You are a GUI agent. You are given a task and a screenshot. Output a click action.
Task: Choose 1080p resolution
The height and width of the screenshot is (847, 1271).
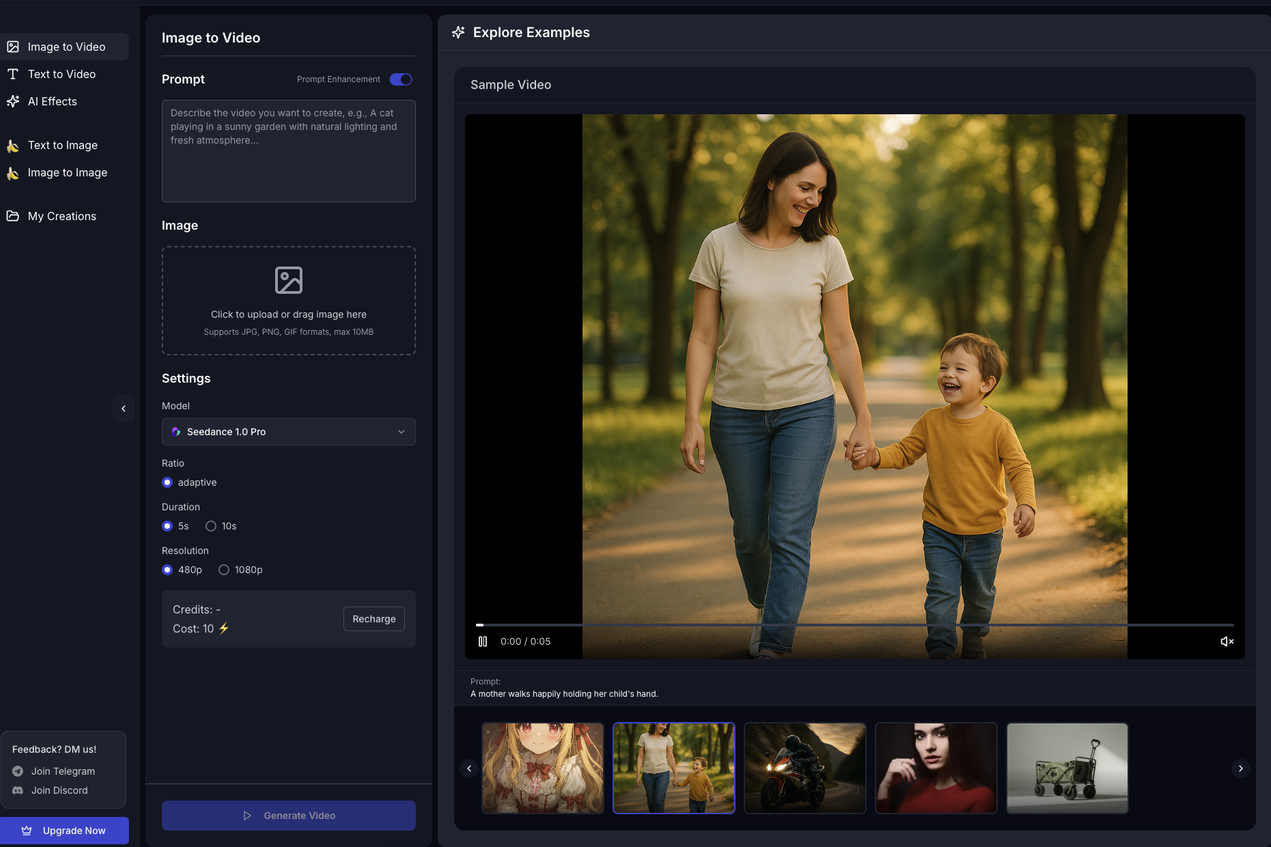(x=224, y=570)
